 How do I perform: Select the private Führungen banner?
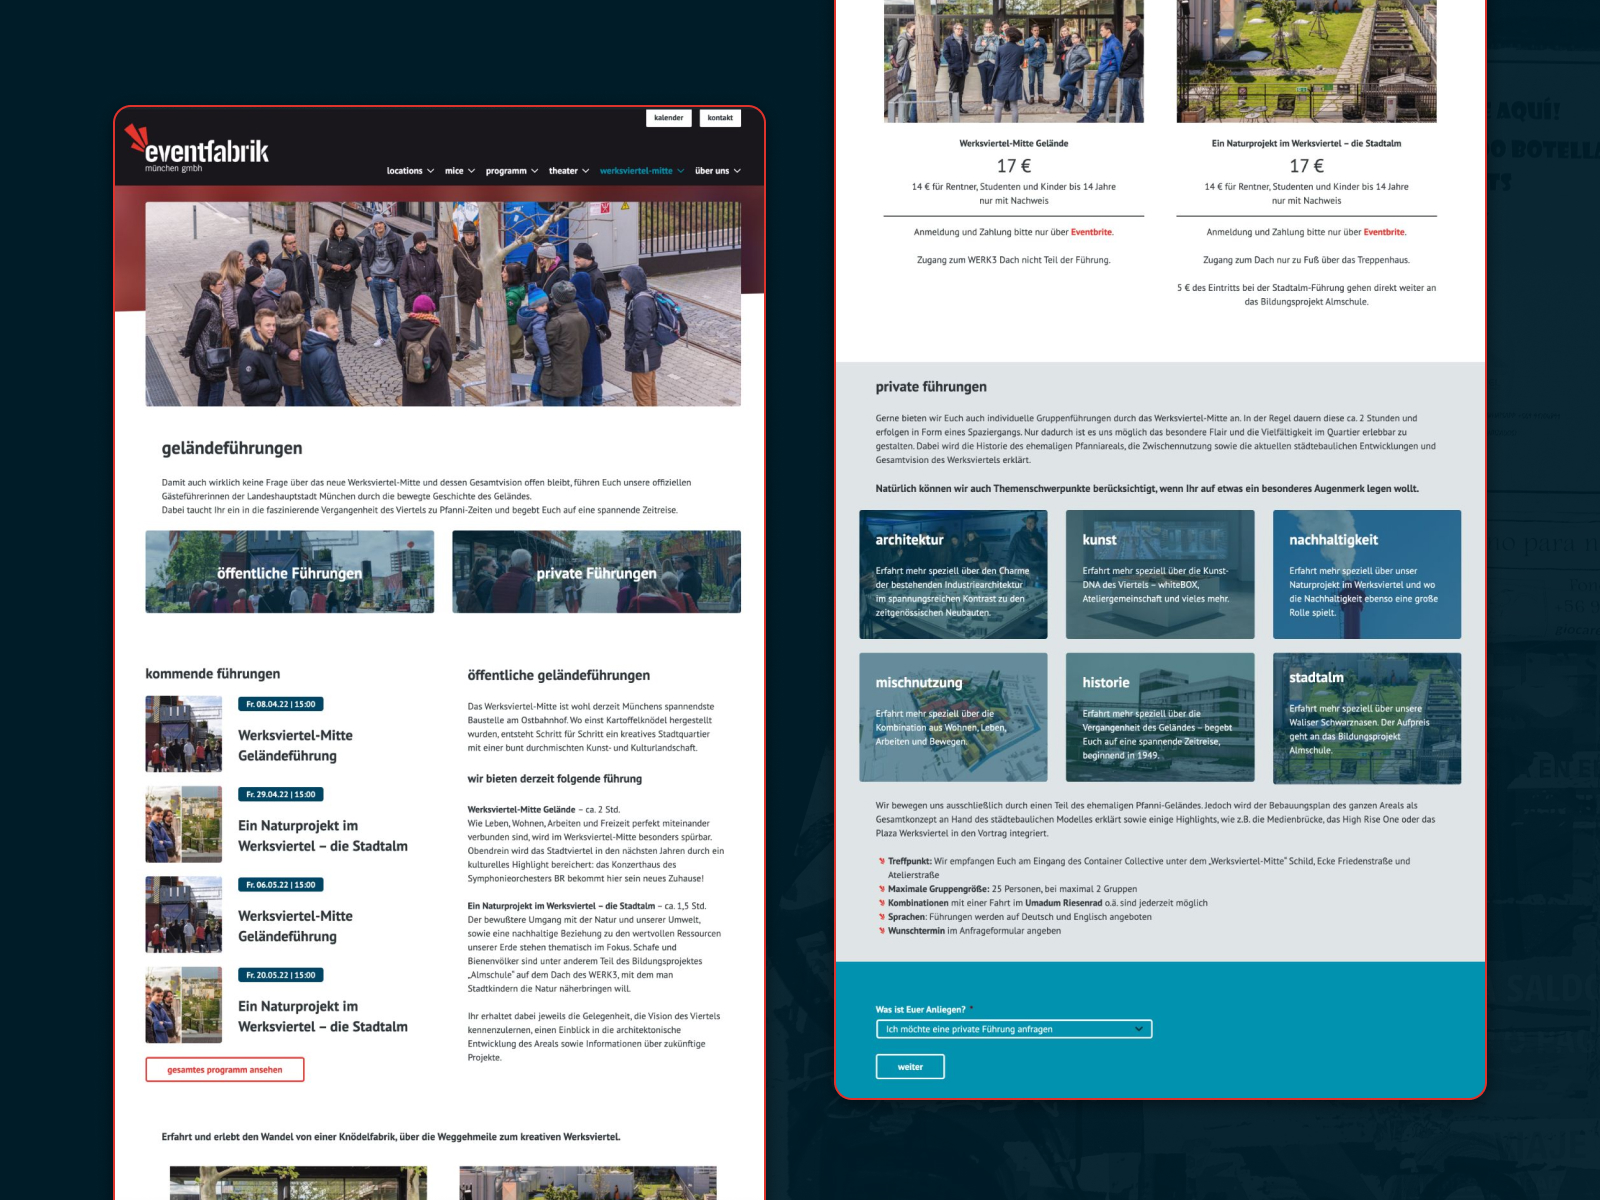click(596, 572)
